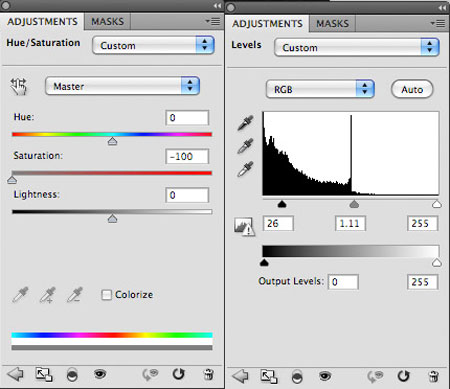Click the Hue slider handle
Screen dimensions: 450x389
point(112,141)
